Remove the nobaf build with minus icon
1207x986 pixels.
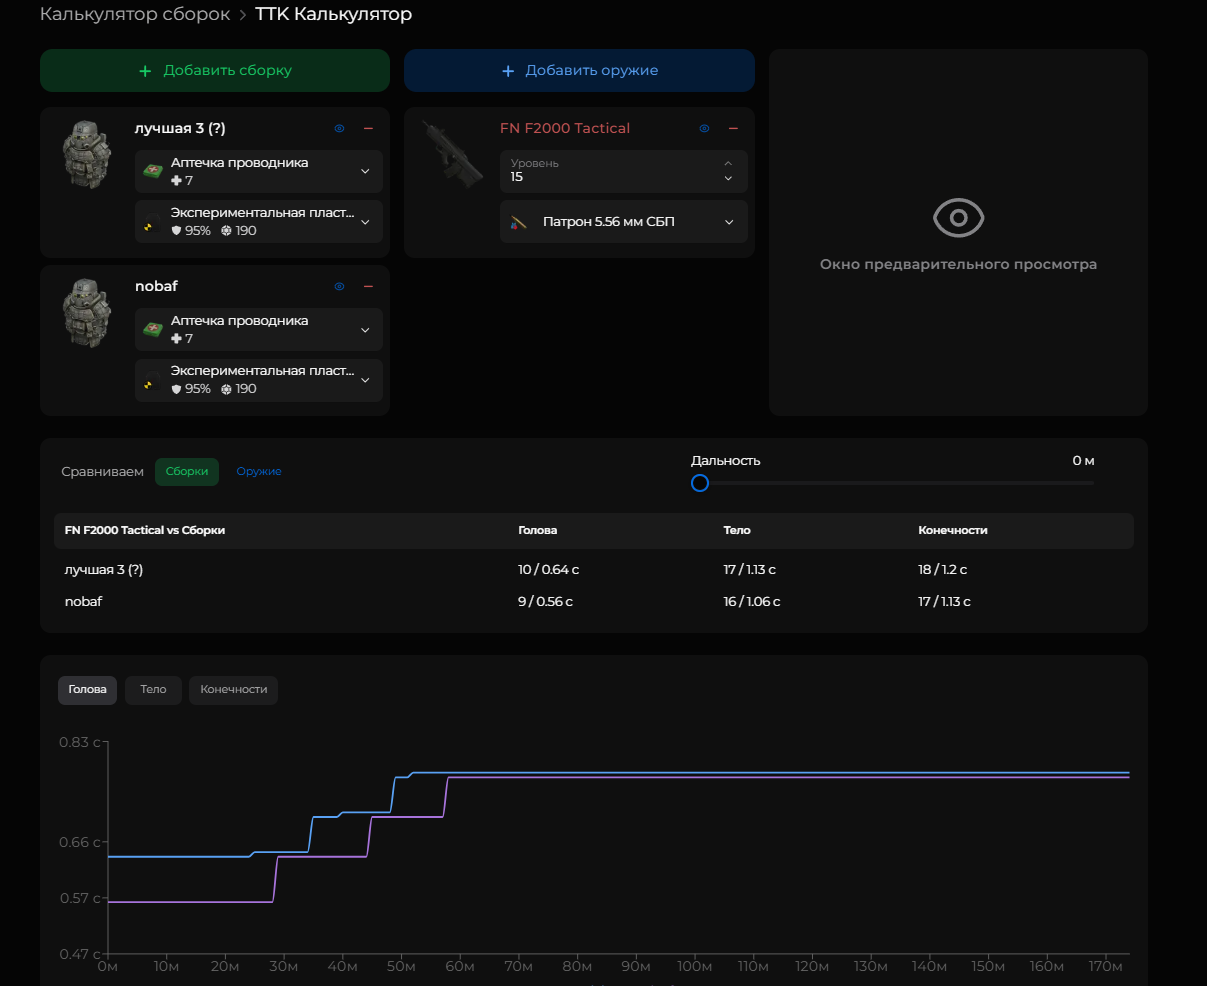pos(368,287)
